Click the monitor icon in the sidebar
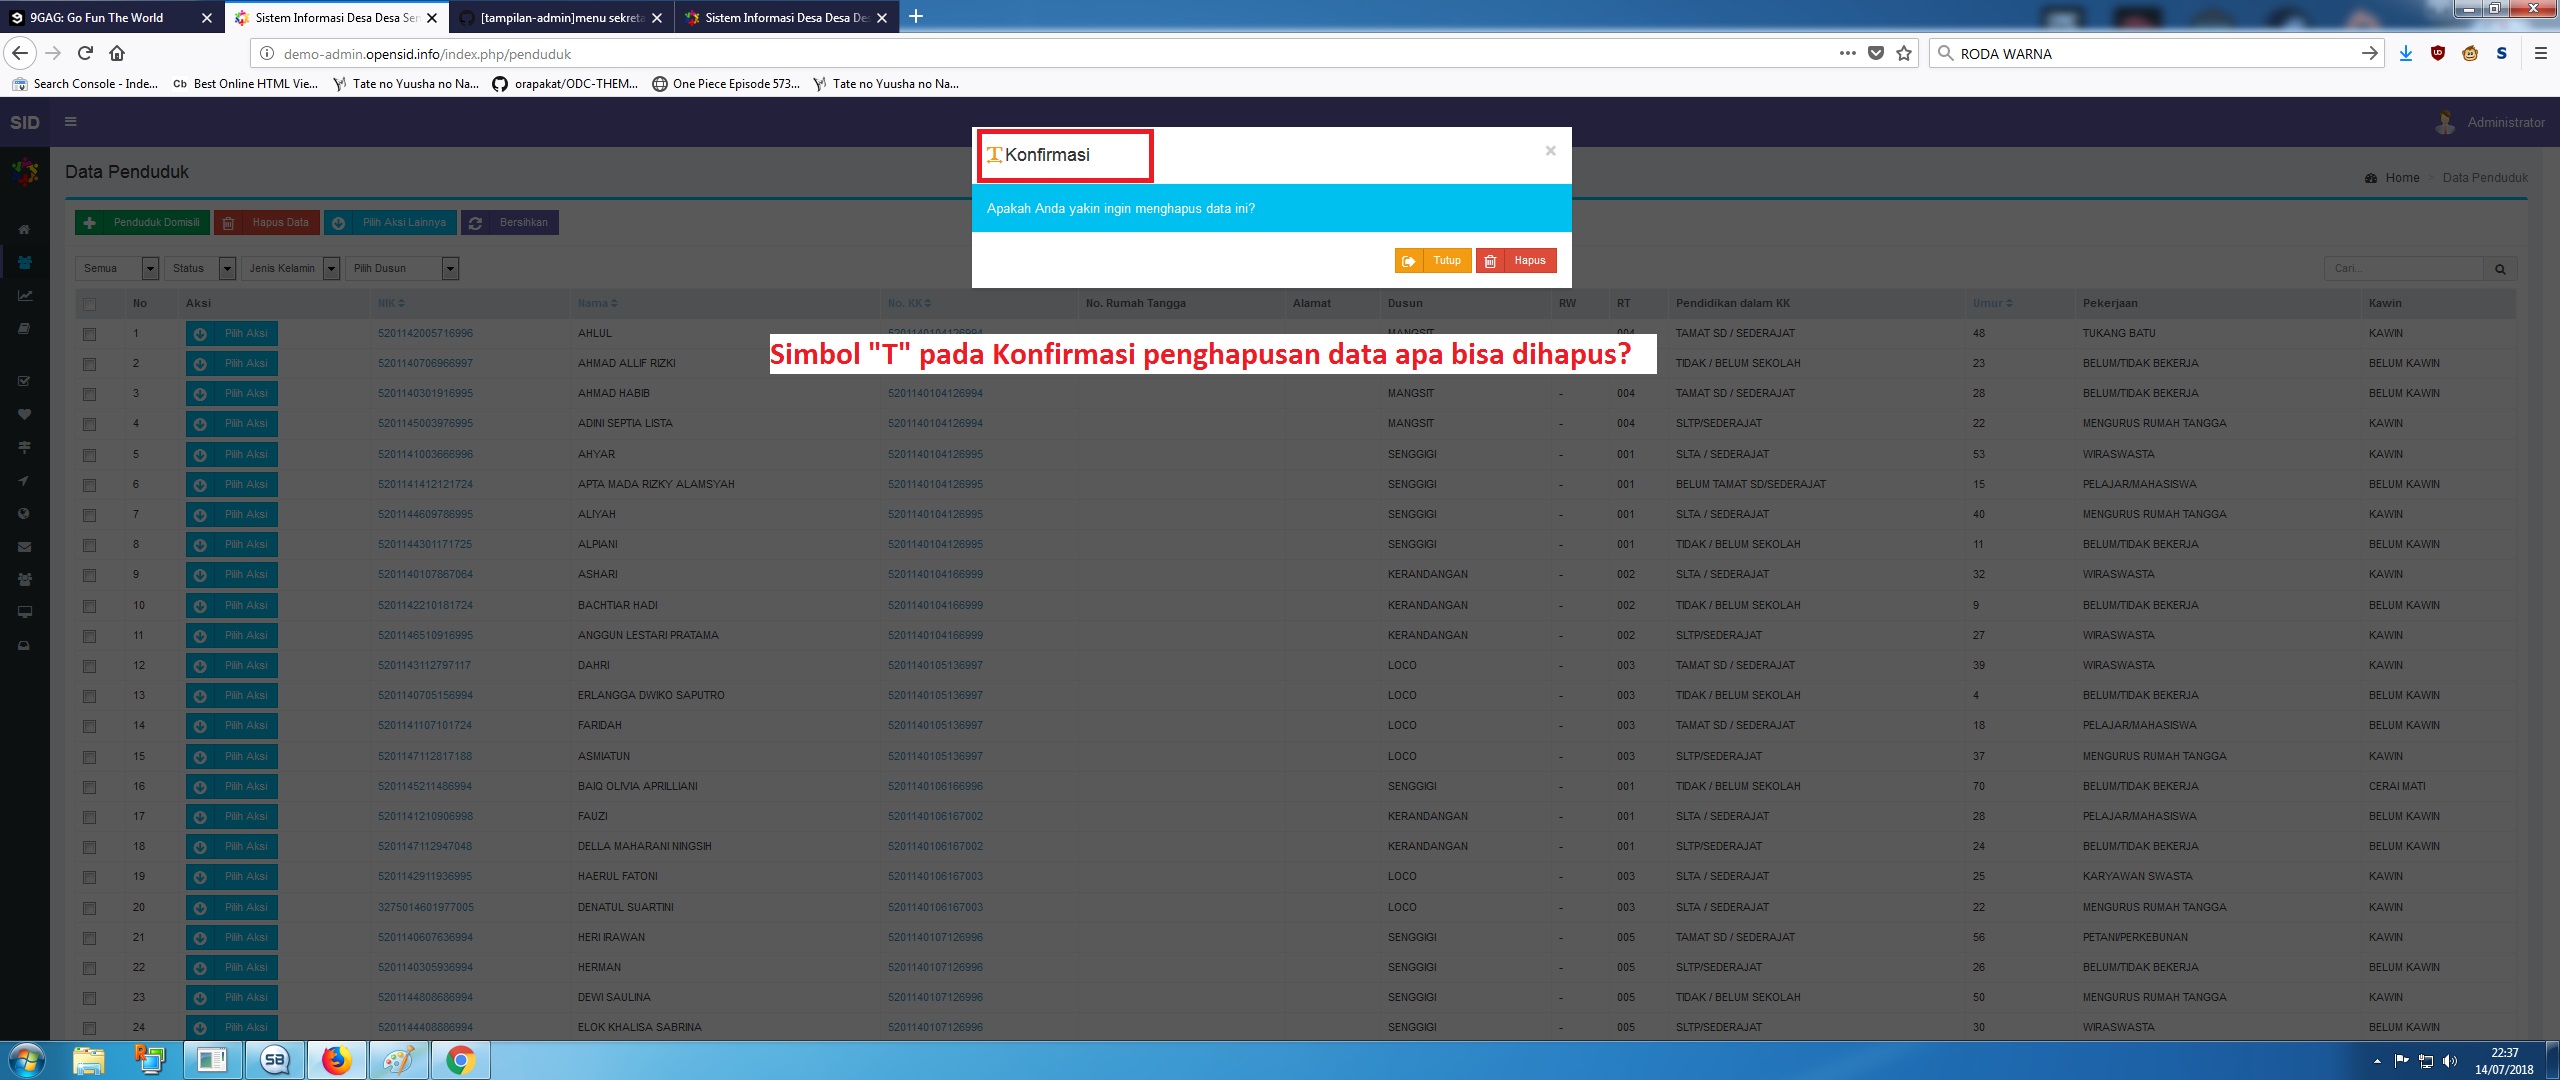Image resolution: width=2560 pixels, height=1080 pixels. tap(24, 611)
